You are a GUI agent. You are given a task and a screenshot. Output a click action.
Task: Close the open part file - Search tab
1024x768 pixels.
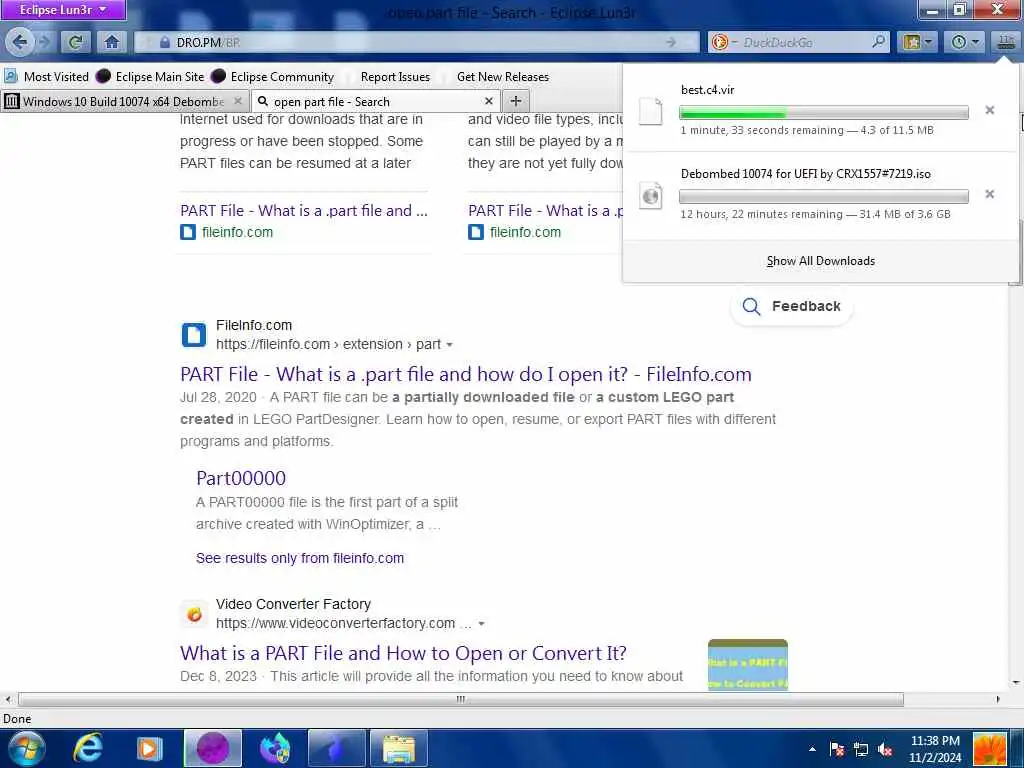coord(488,101)
